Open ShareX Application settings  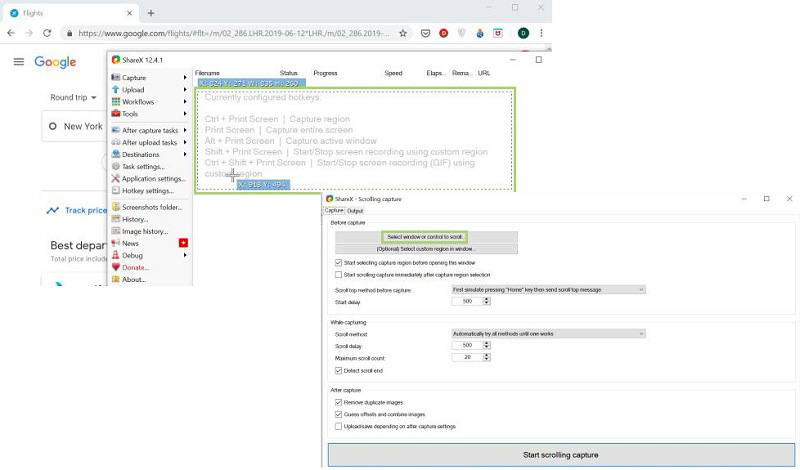153,179
